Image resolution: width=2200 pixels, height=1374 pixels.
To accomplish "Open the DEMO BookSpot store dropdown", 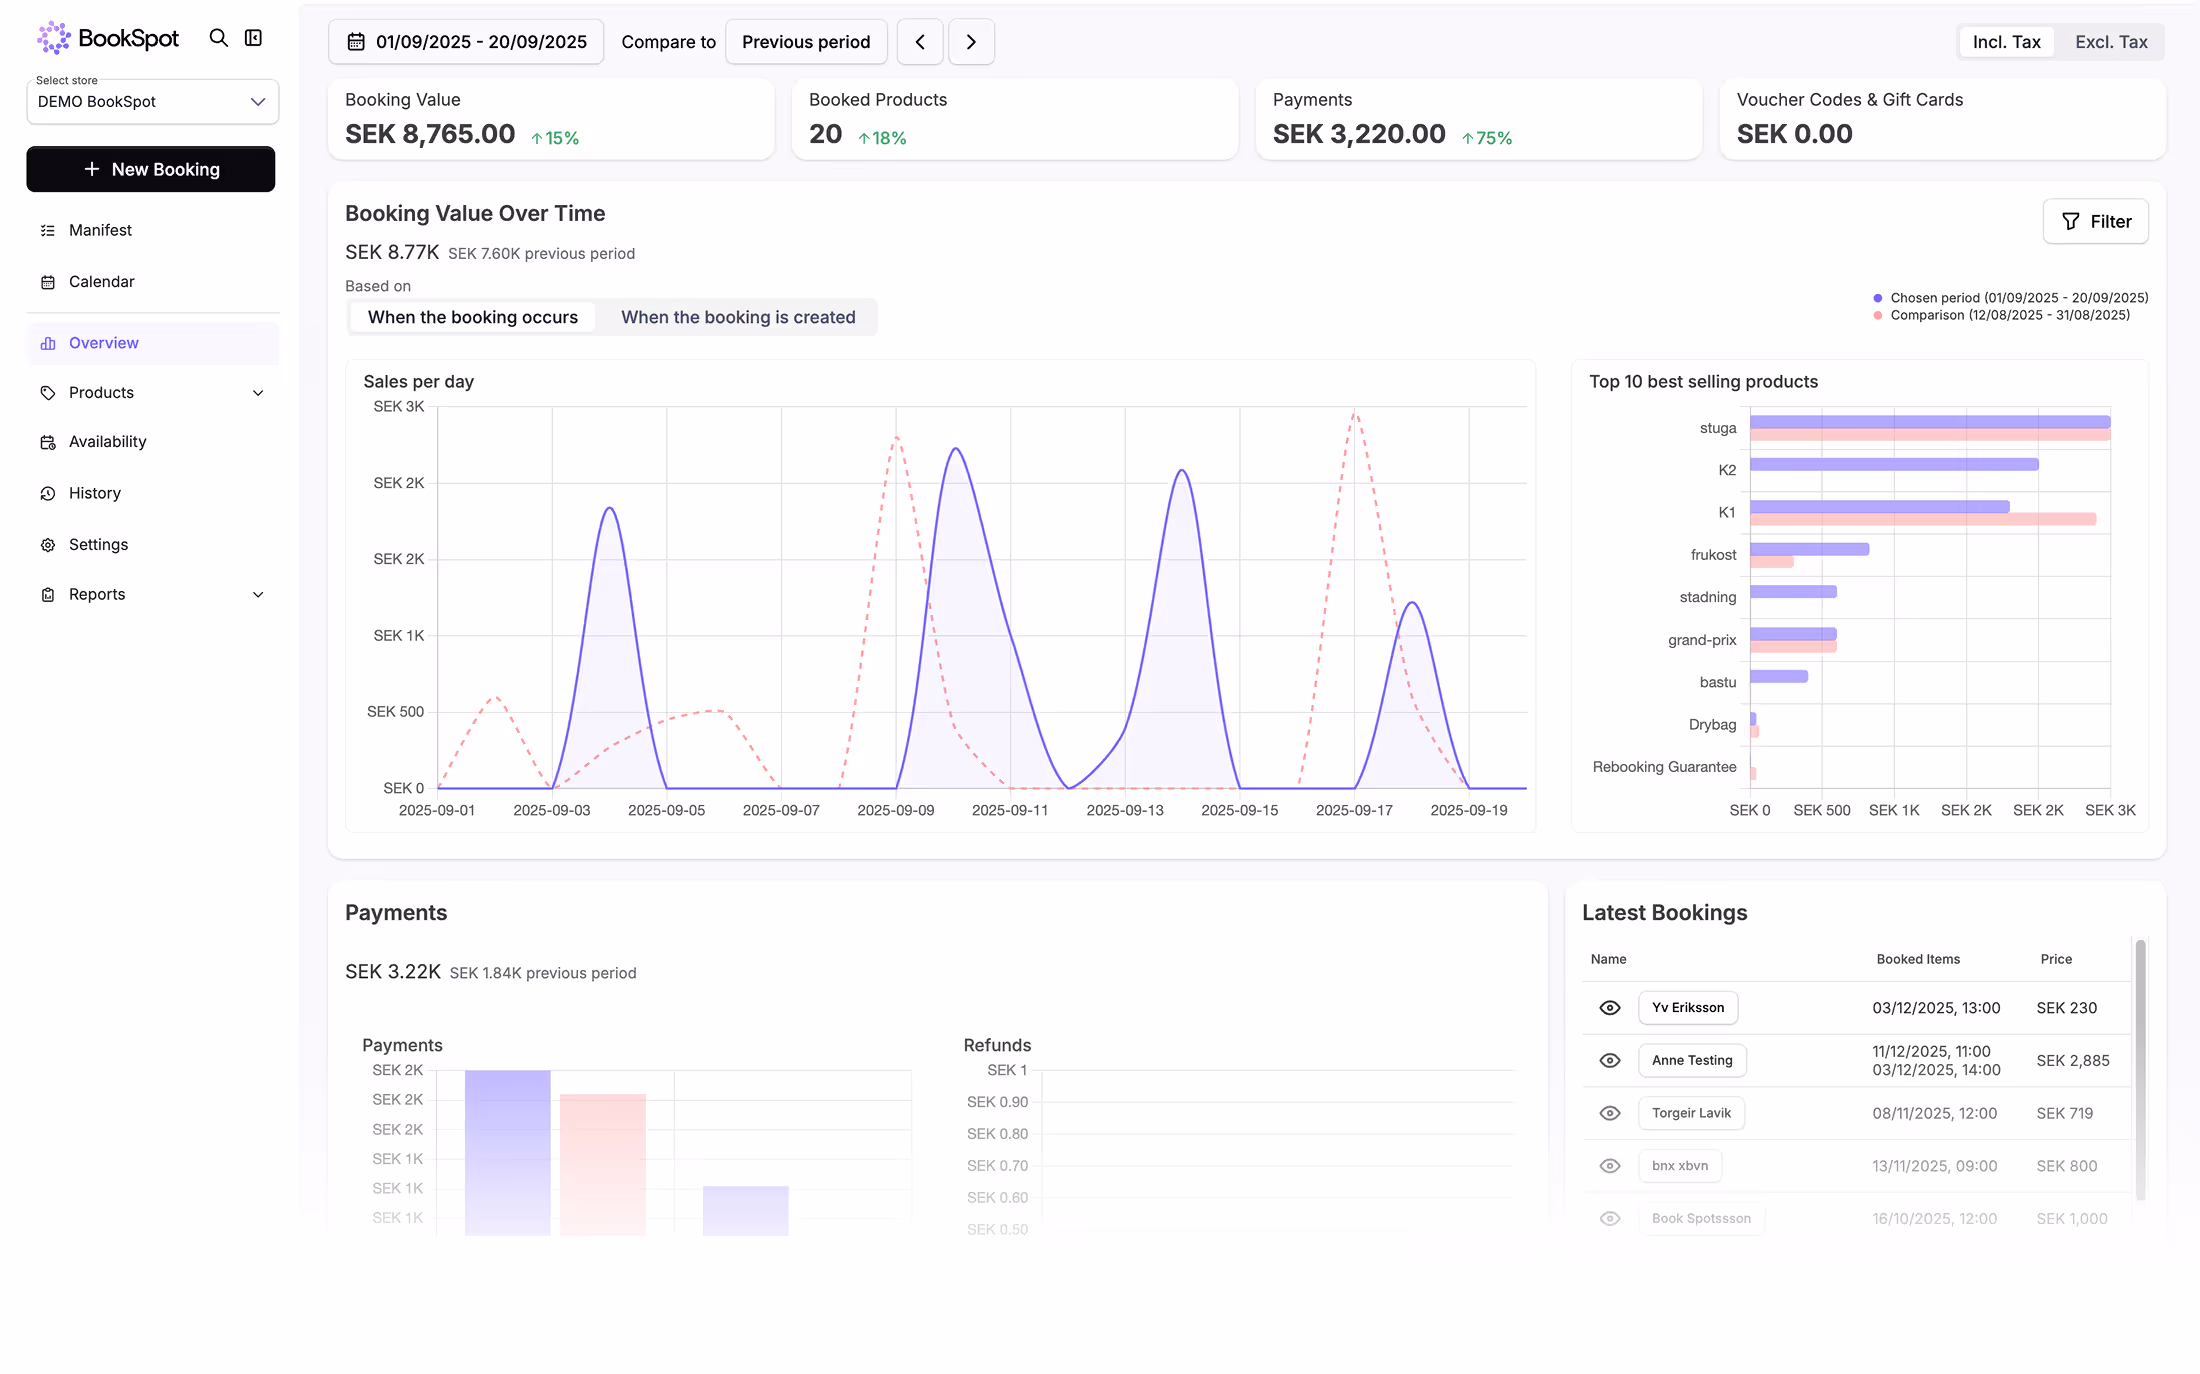I will pyautogui.click(x=152, y=102).
